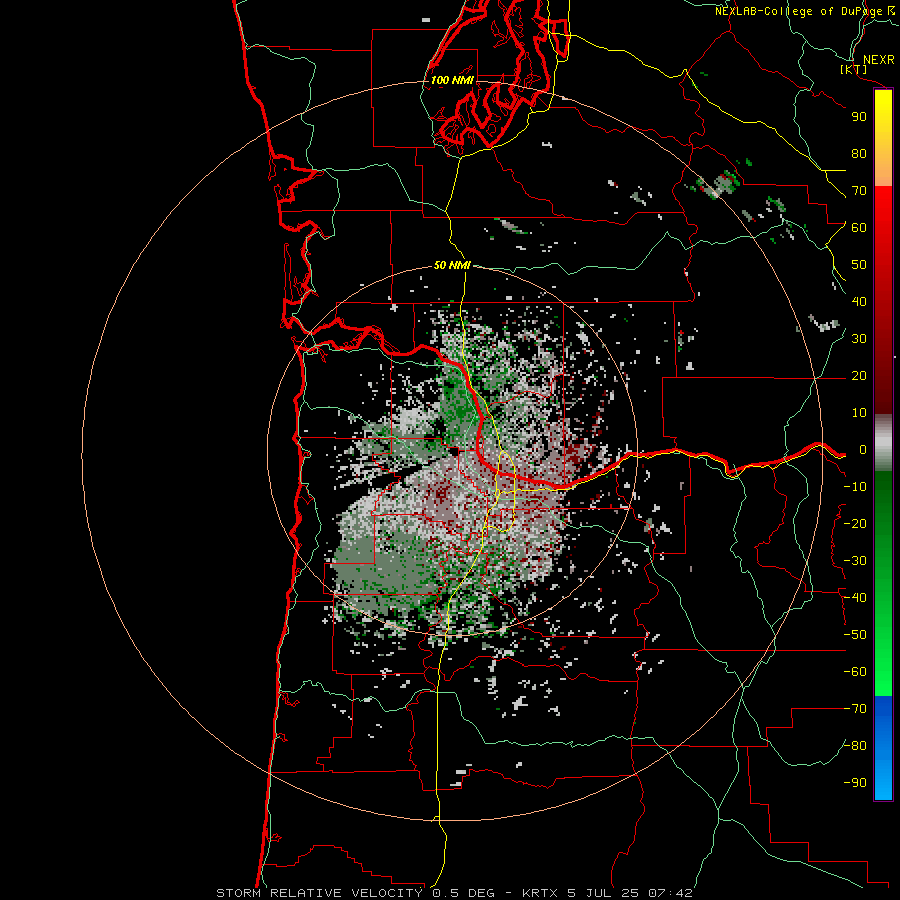Click the NEXR label near the color scale

879,60
